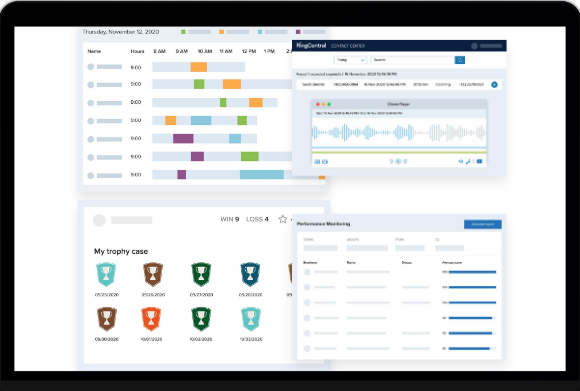The width and height of the screenshot is (580, 391).
Task: Play Sarah Bennet's recorded call segment
Action: click(x=494, y=85)
